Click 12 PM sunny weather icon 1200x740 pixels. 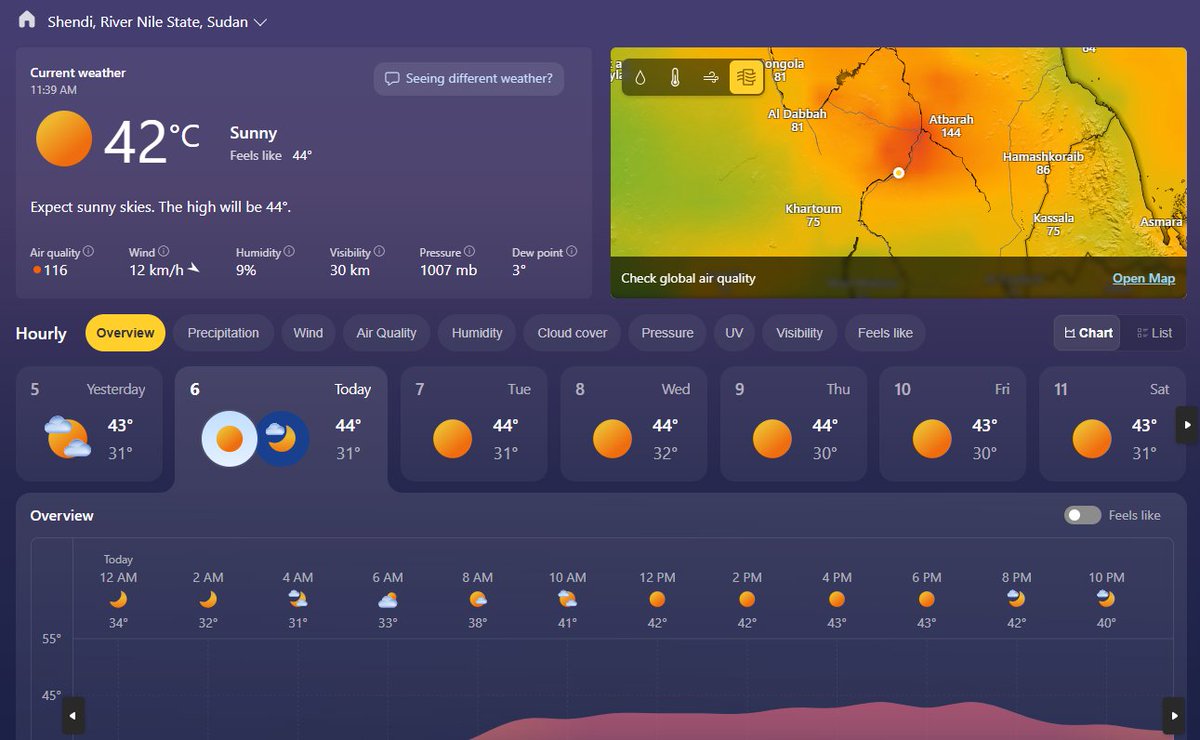[657, 599]
